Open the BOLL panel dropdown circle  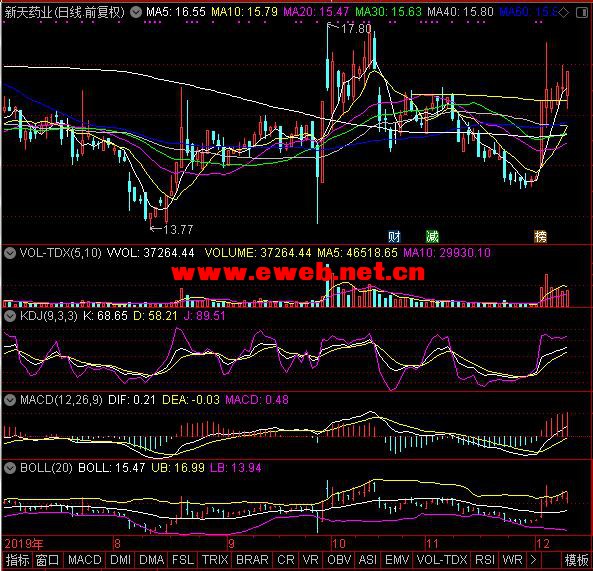[10, 468]
